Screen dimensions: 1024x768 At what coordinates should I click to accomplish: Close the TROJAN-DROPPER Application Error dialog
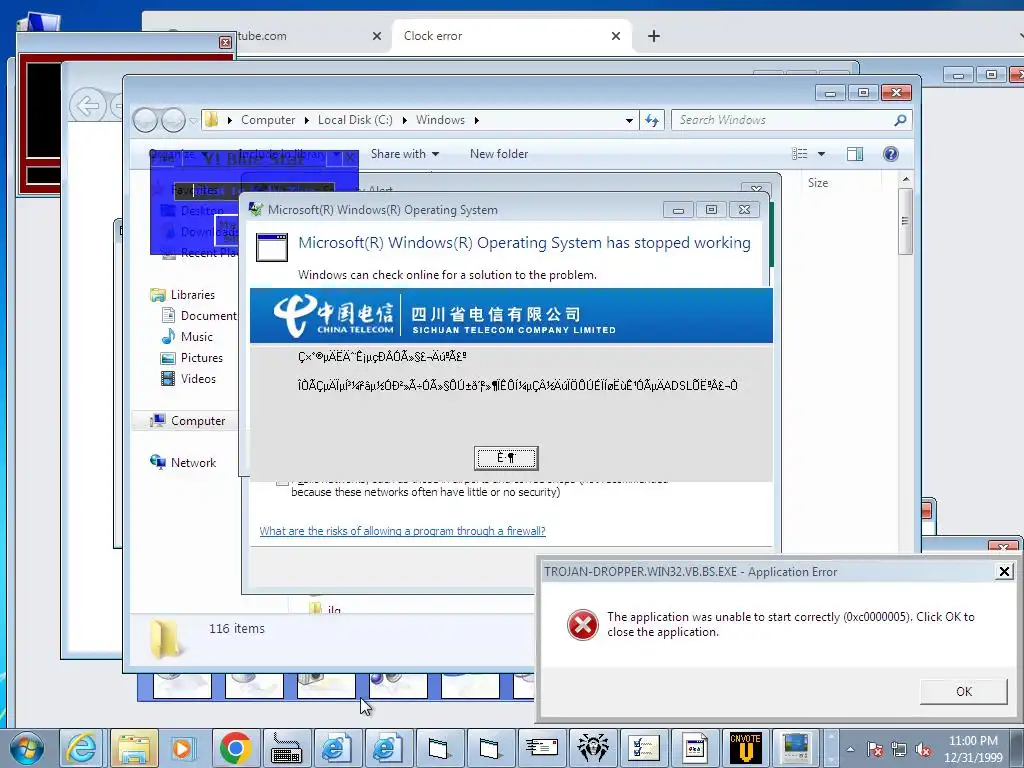coord(1004,571)
